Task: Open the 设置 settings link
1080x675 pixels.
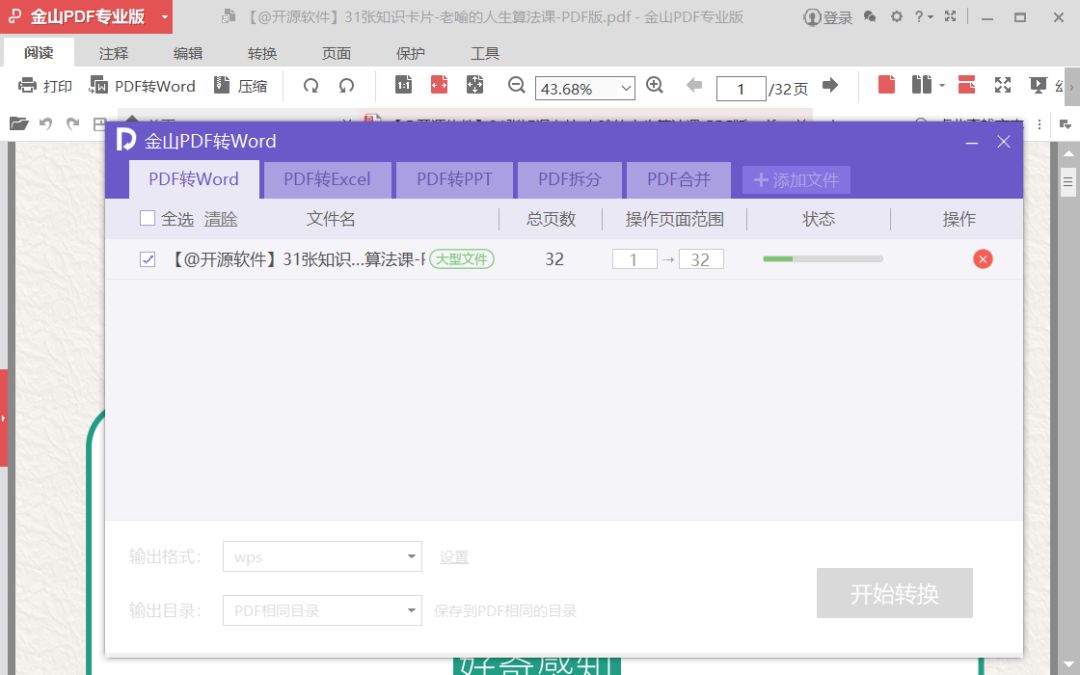Action: pos(453,557)
